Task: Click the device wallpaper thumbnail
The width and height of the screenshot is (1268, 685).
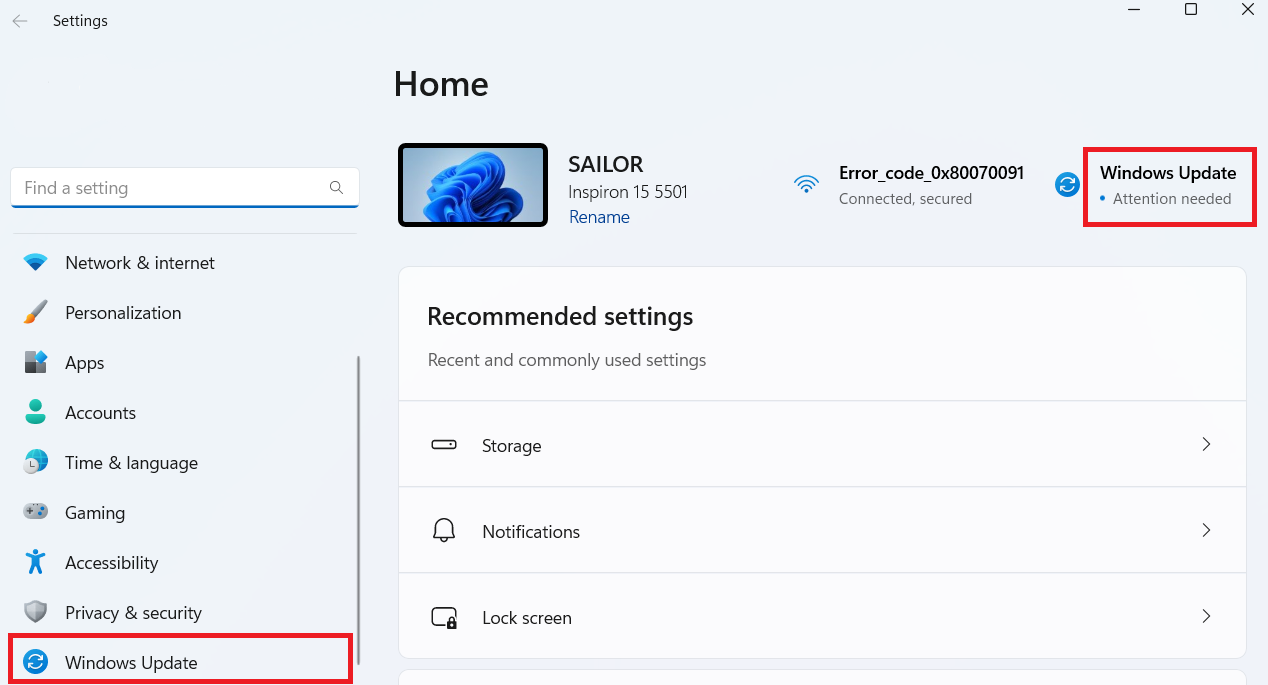Action: [473, 185]
